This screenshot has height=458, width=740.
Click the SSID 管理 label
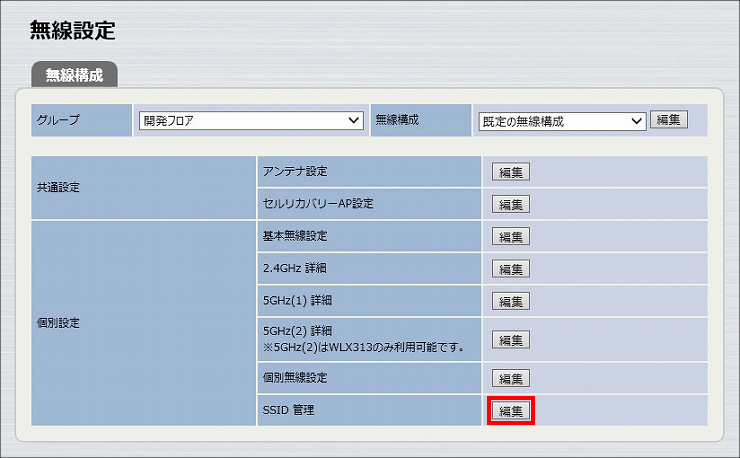[288, 410]
